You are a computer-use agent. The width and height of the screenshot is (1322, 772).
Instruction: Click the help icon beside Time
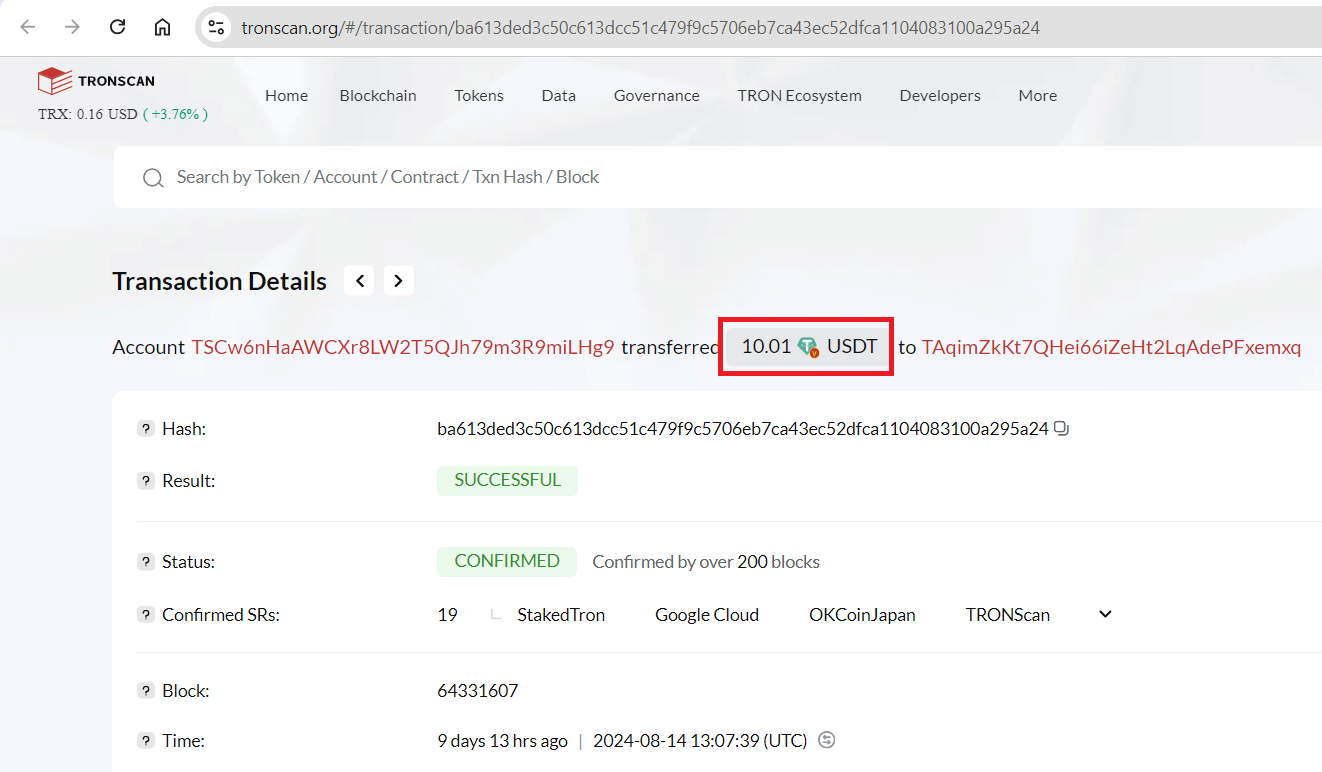(x=146, y=741)
